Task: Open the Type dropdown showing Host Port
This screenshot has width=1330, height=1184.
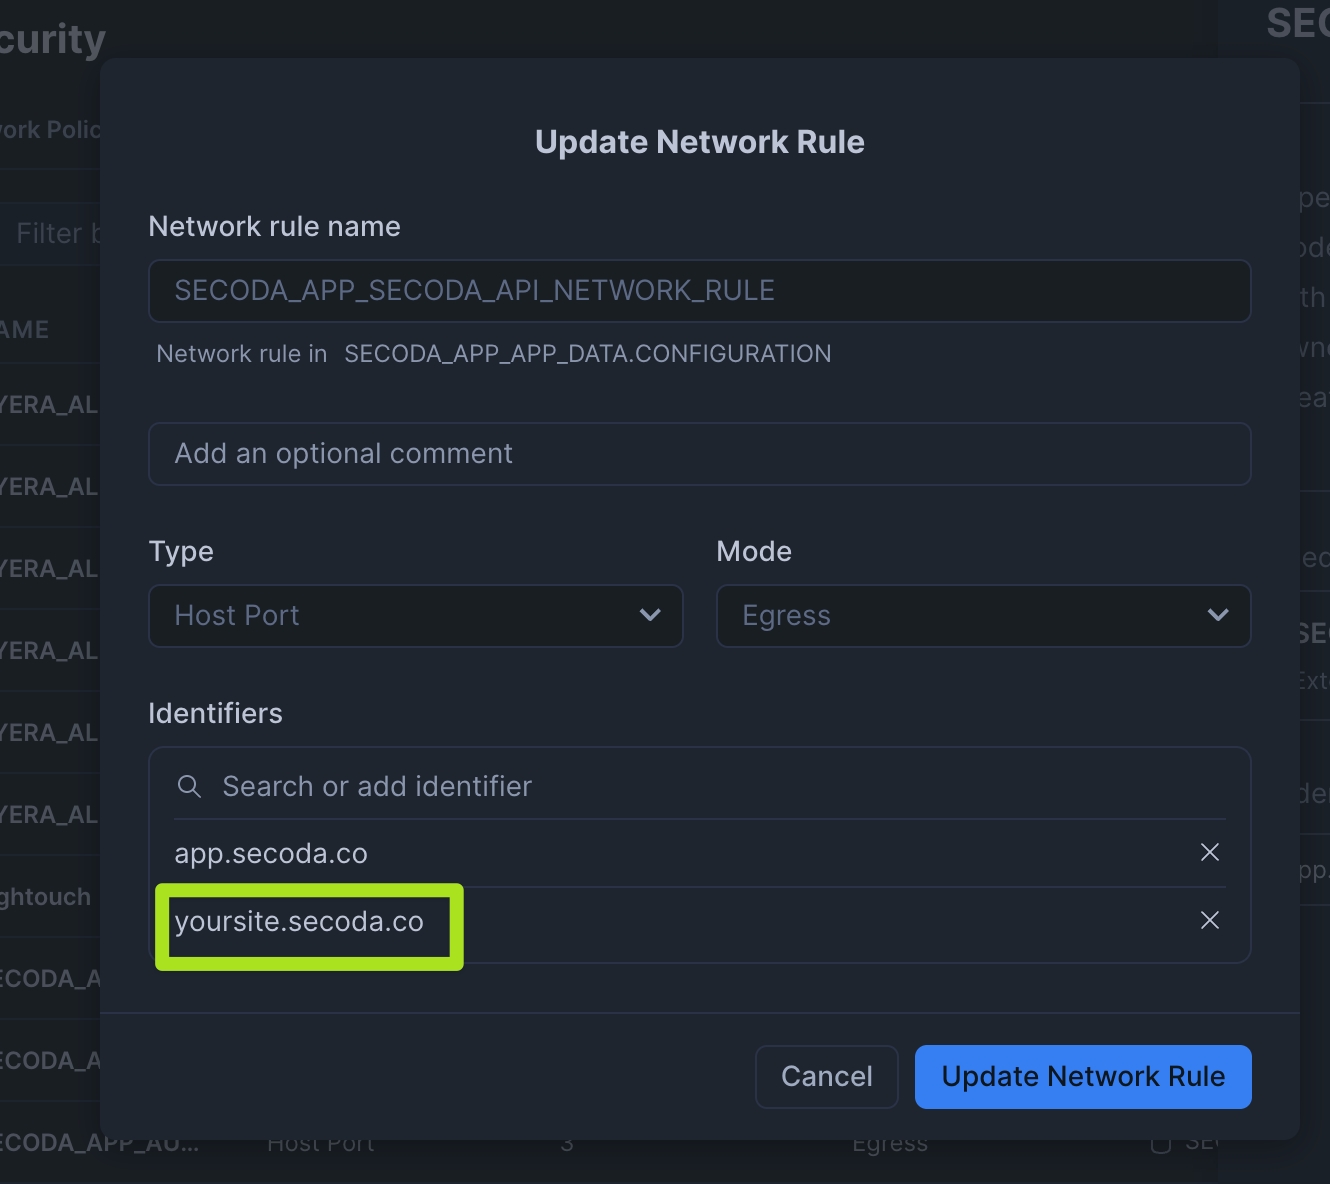Action: click(x=415, y=616)
